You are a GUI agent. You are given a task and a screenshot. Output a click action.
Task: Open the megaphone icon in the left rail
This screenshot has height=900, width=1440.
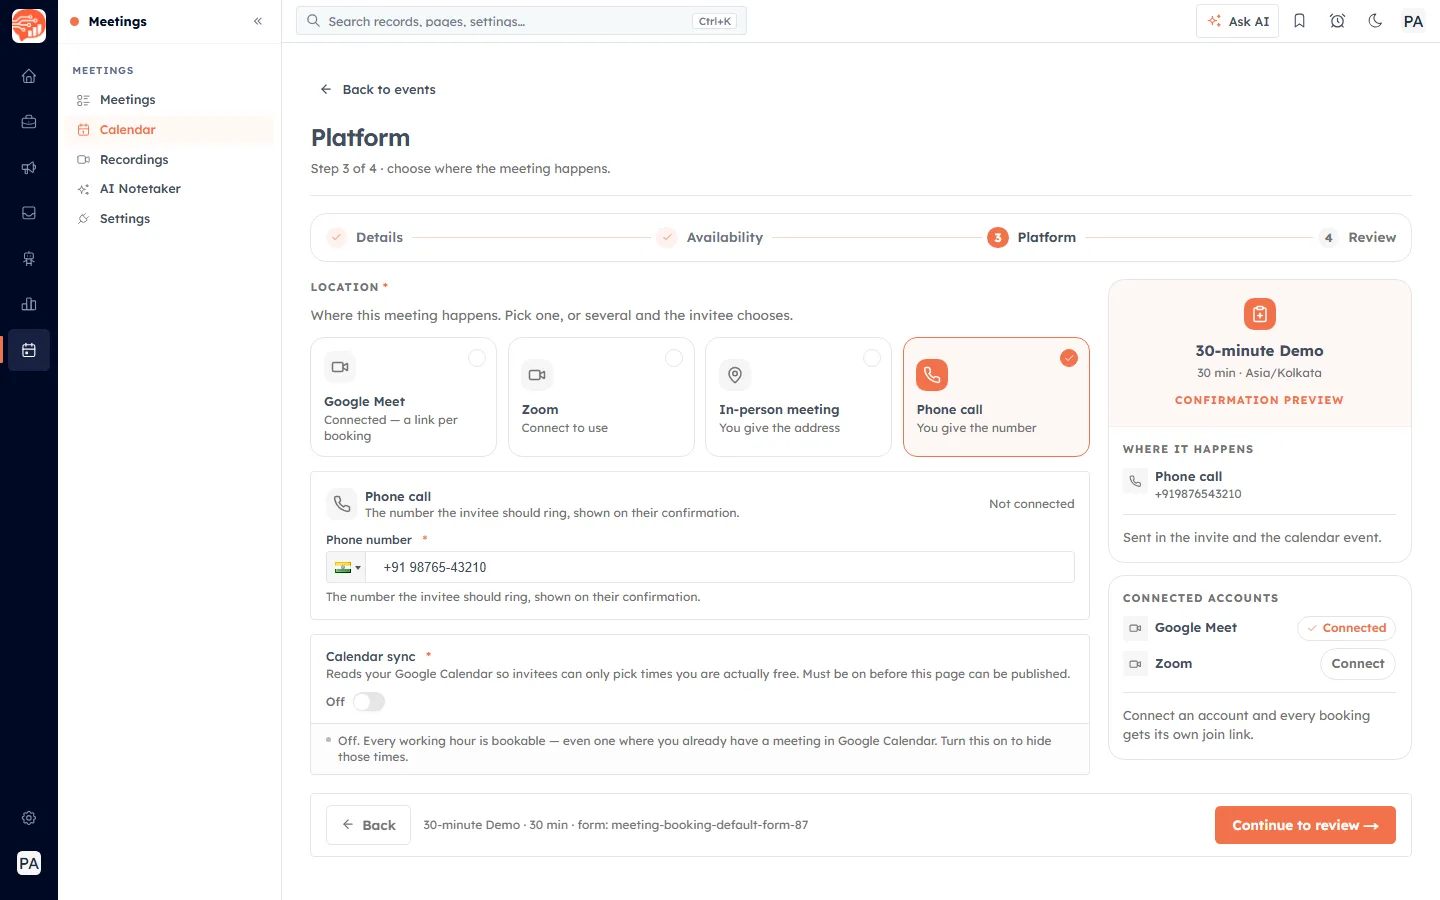tap(29, 168)
